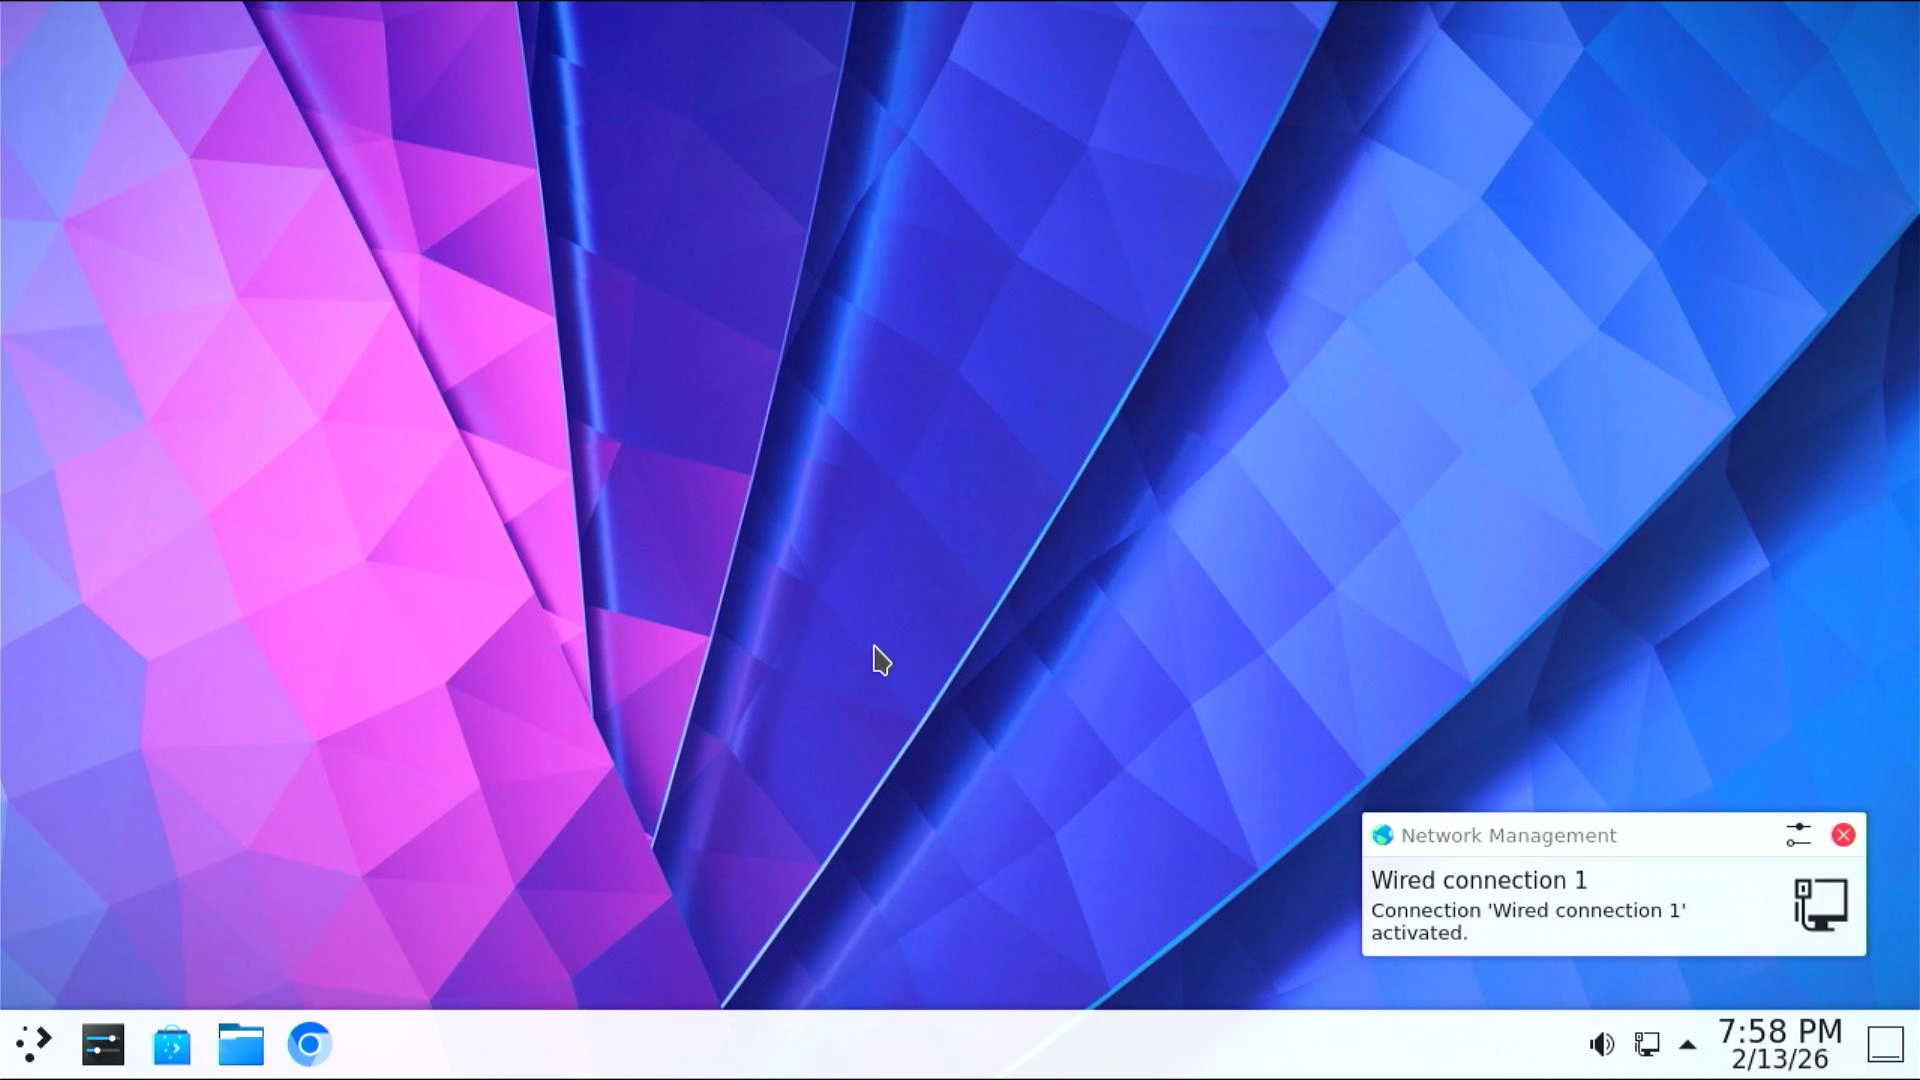
Task: Launch System Settings from the panel
Action: (x=103, y=1044)
